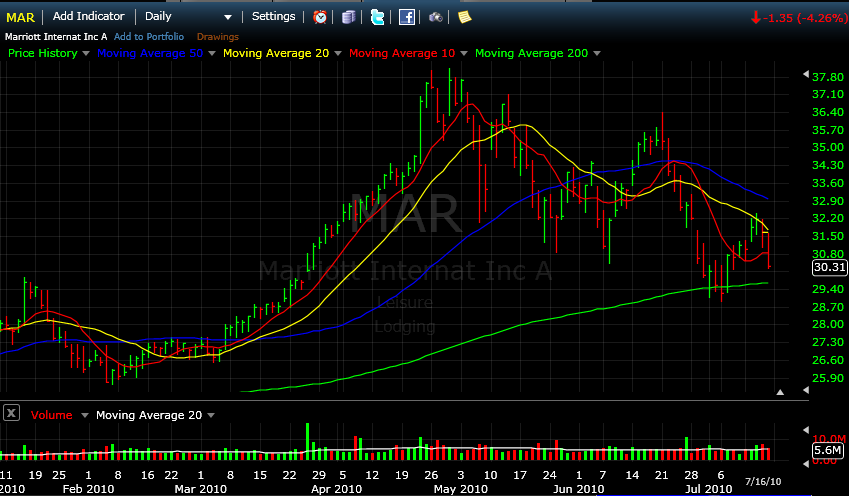Click the Marriott Internat Inc A name
Image resolution: width=849 pixels, height=496 pixels.
56,36
